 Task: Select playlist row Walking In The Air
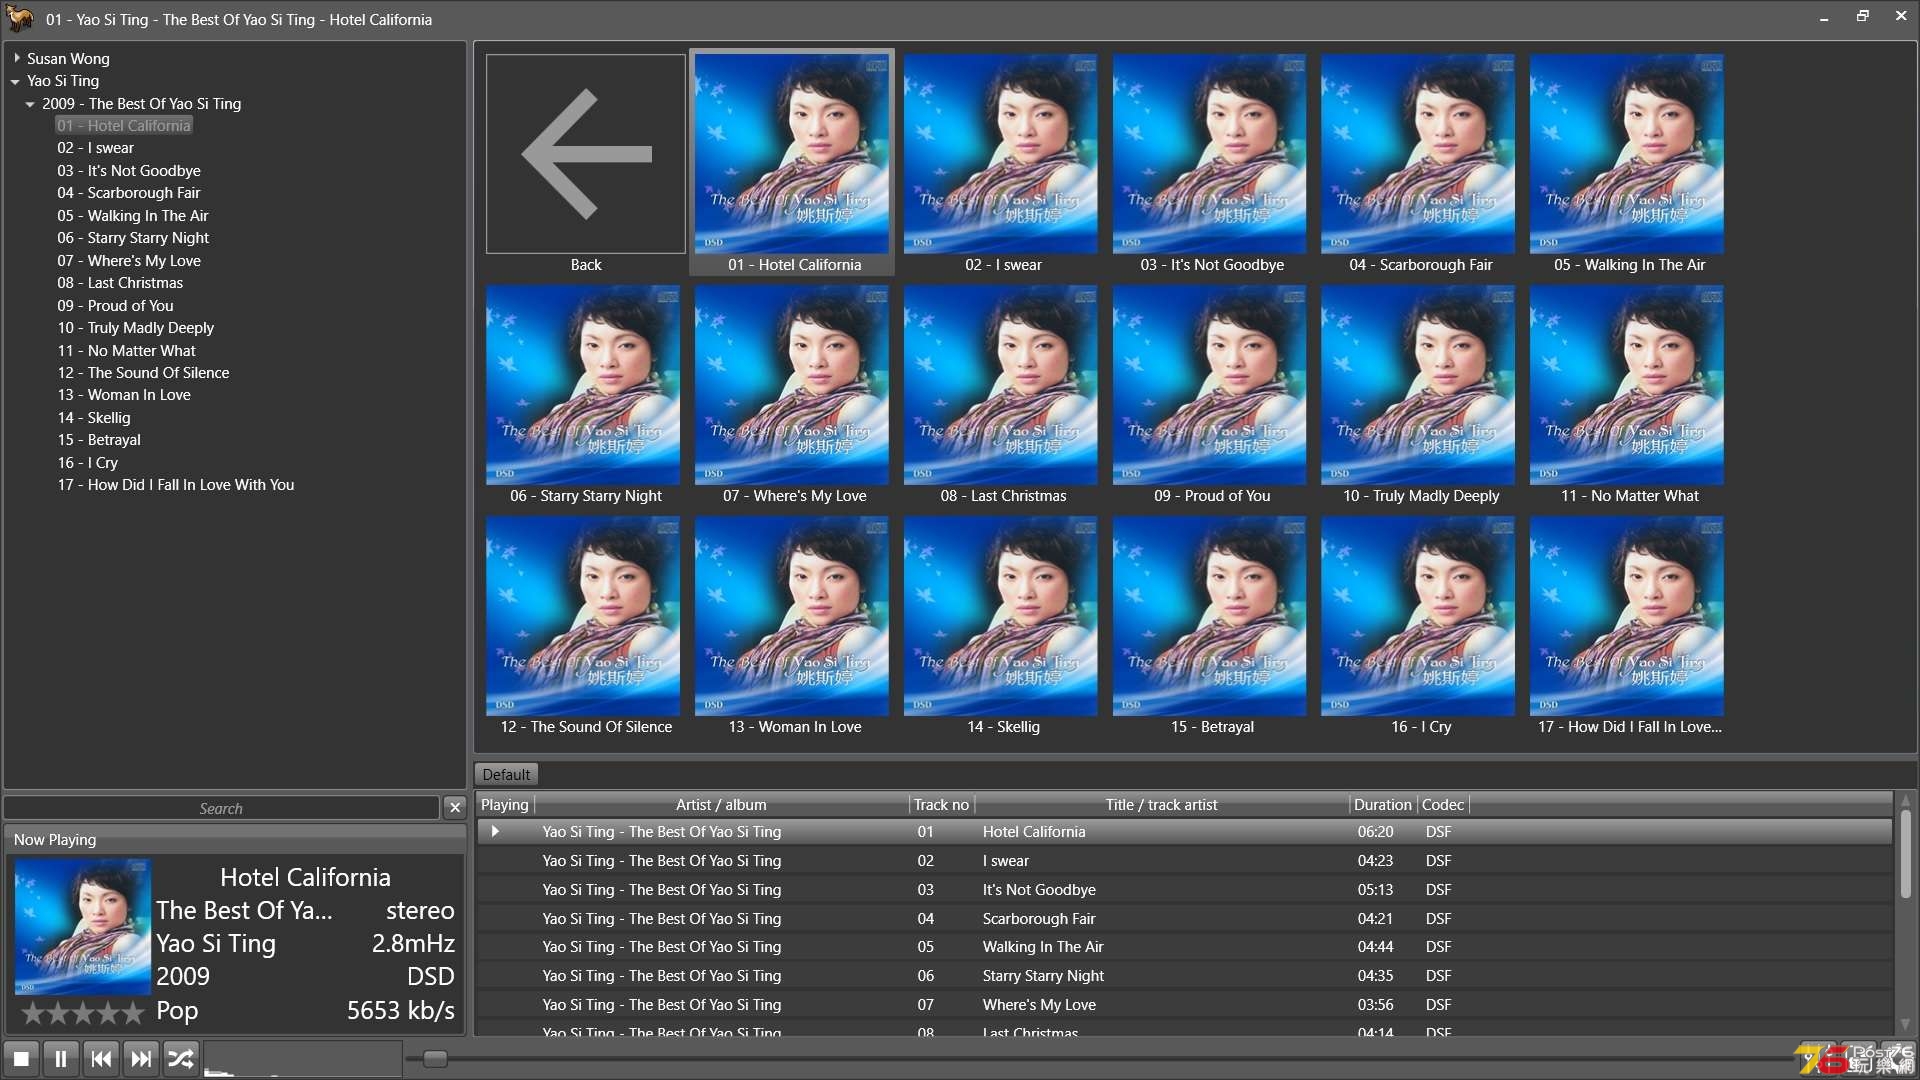[x=1184, y=947]
